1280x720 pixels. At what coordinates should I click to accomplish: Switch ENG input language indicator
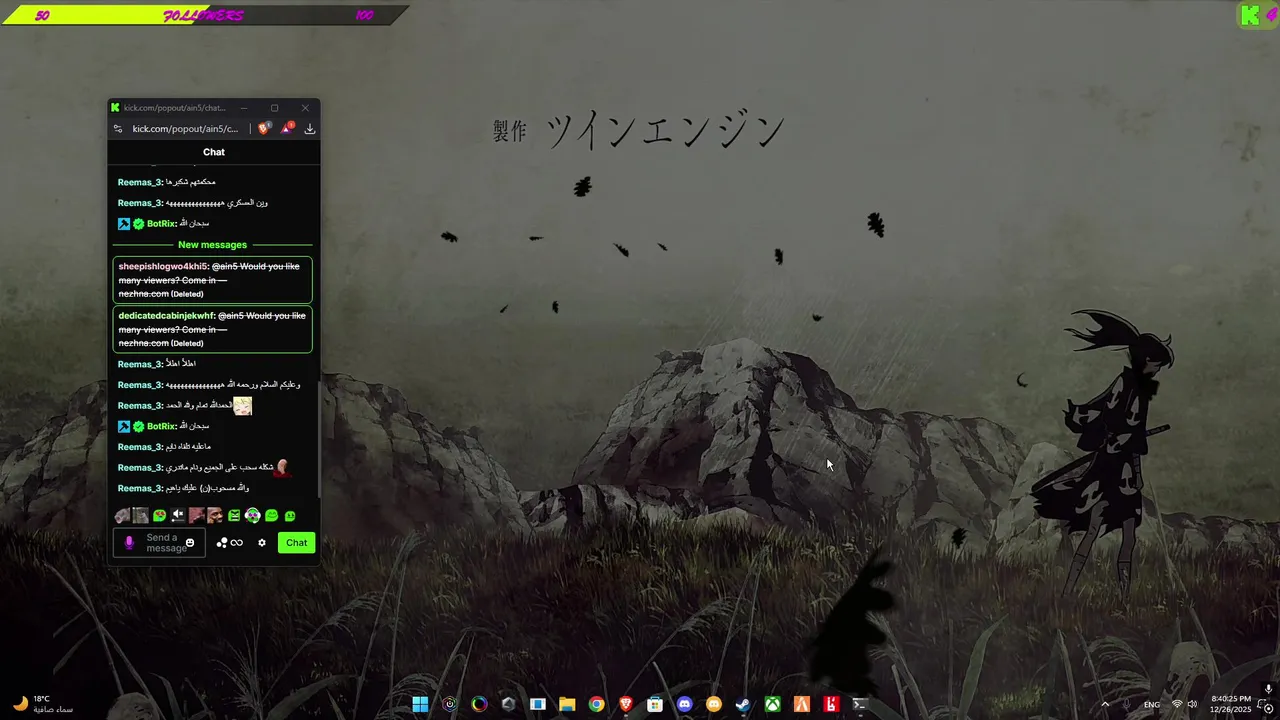pos(1152,704)
